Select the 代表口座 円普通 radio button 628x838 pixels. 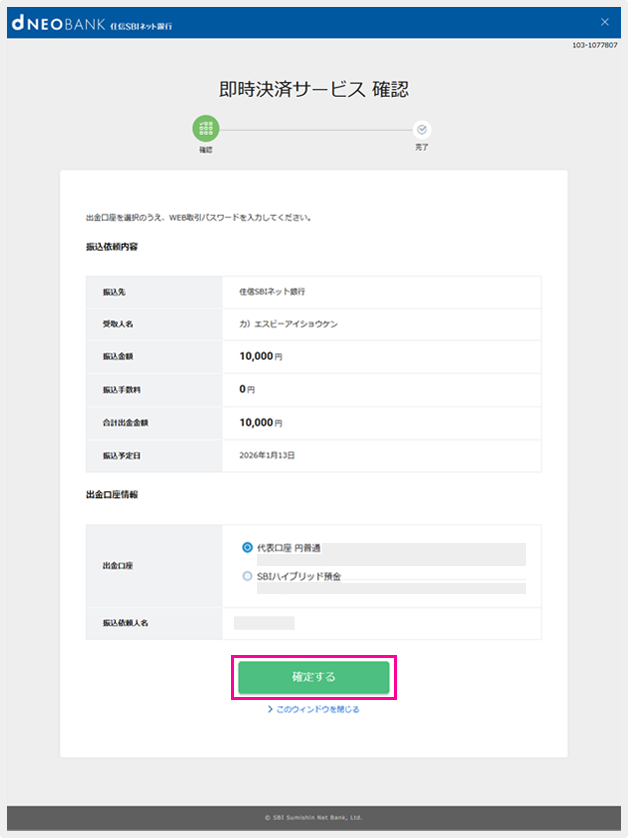(x=248, y=547)
